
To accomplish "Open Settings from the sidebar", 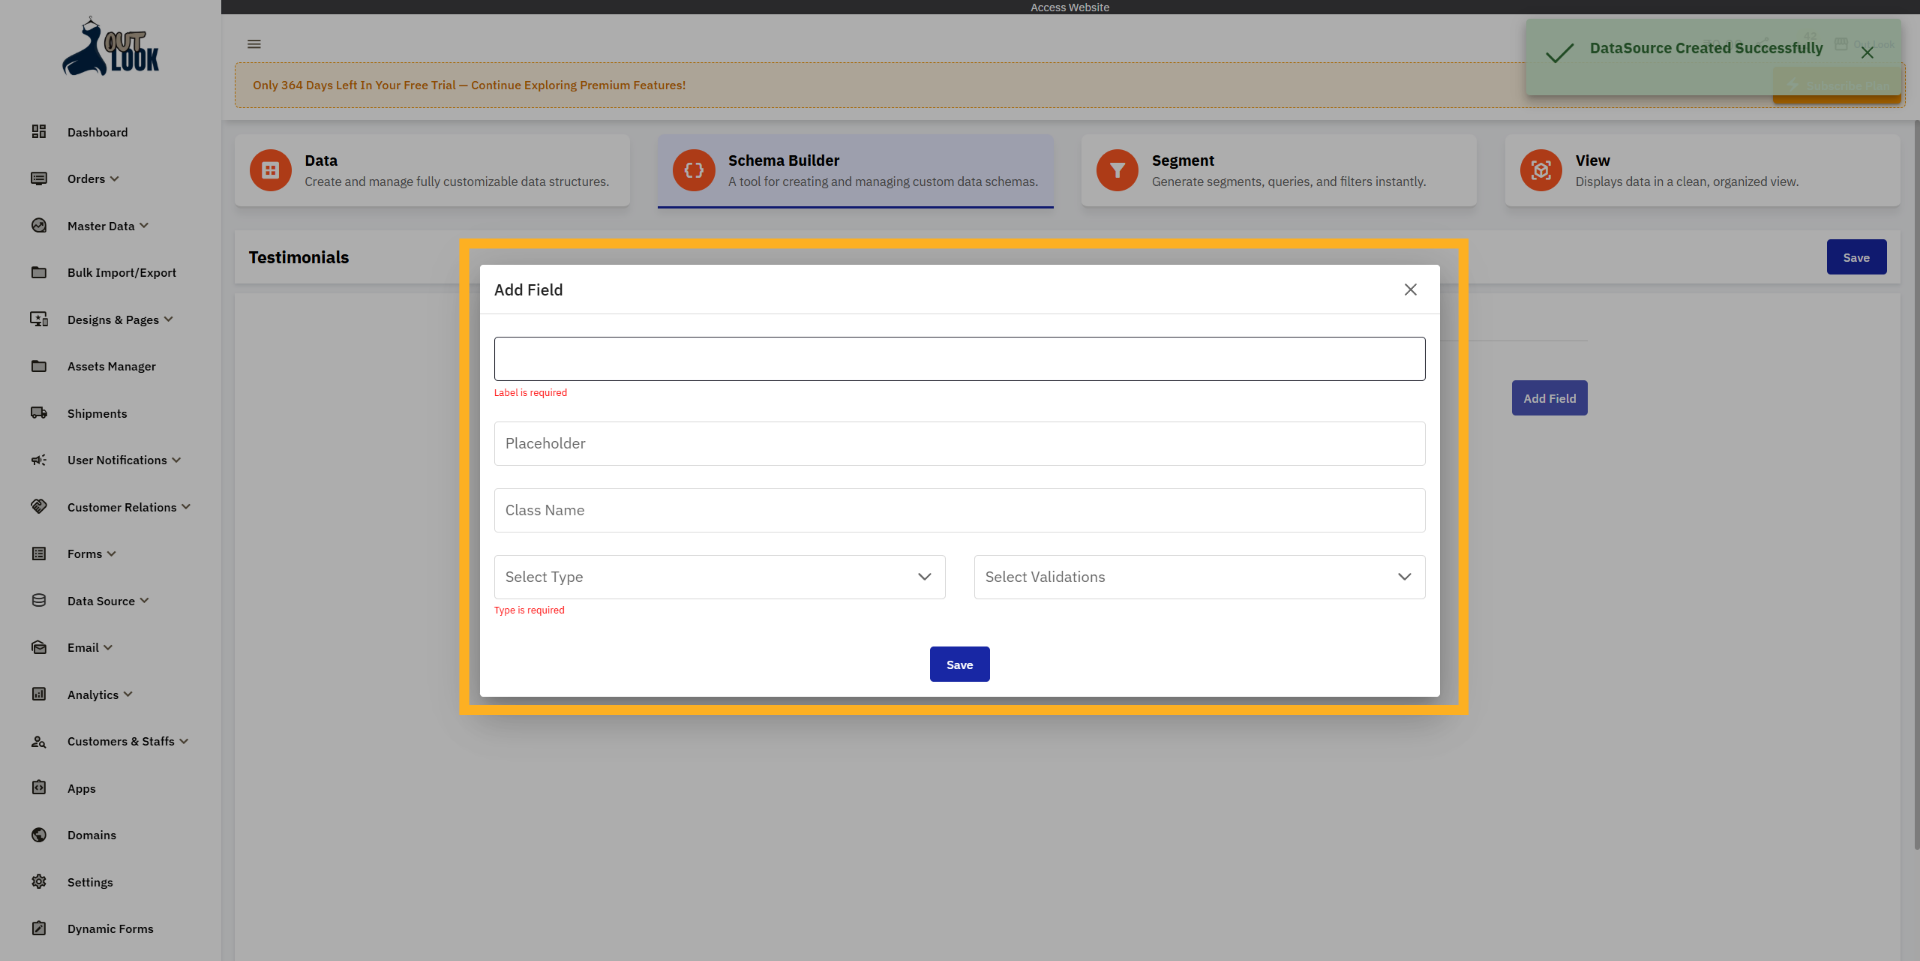I will click(x=90, y=882).
